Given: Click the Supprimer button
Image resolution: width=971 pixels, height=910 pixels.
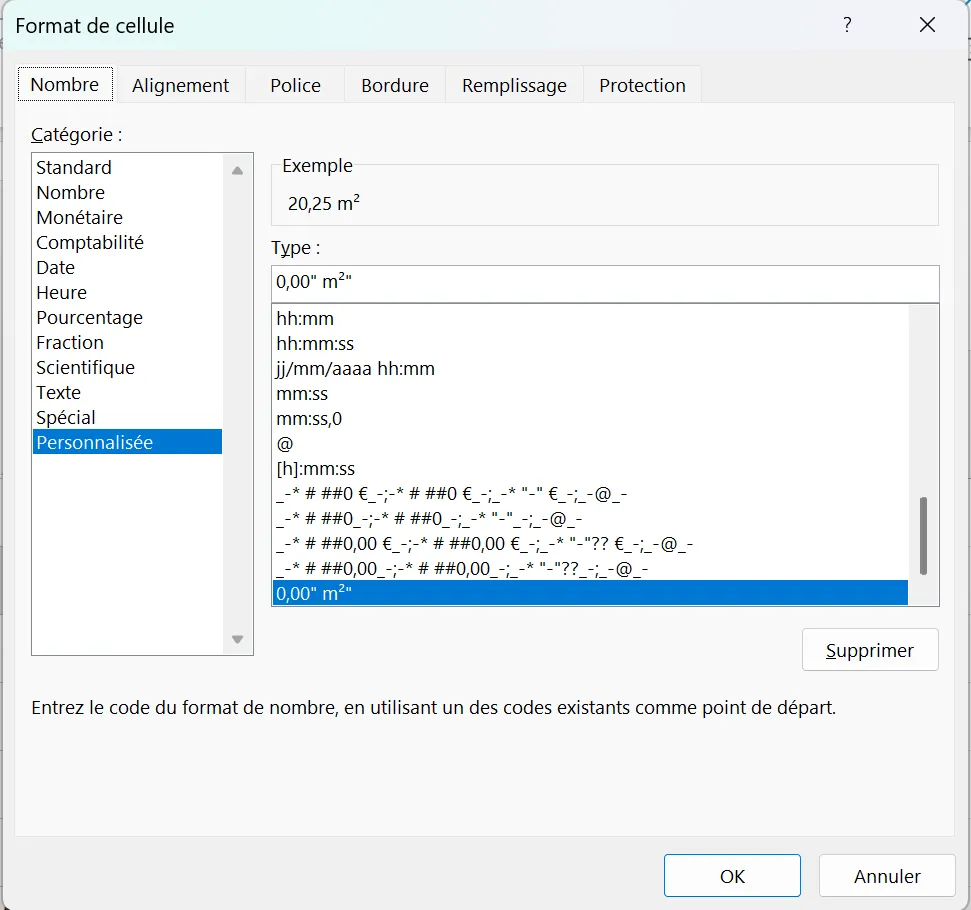Looking at the screenshot, I should (869, 650).
